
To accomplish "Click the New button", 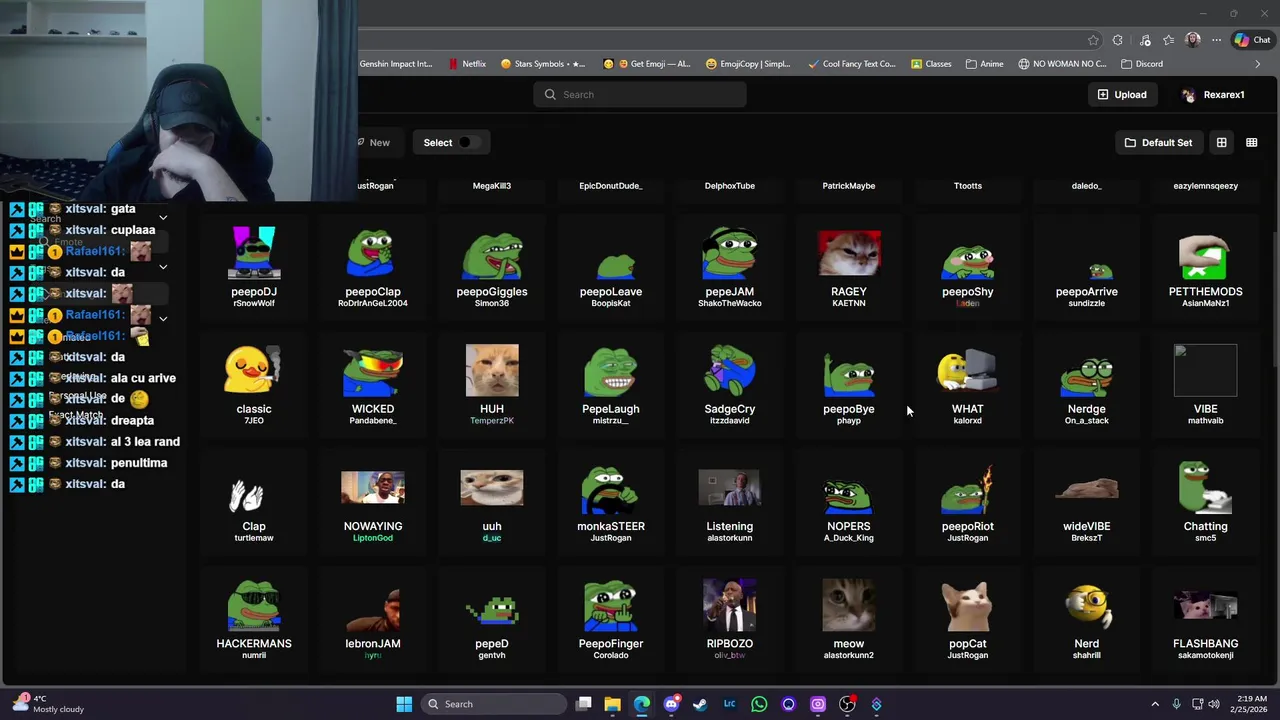I will coord(374,142).
